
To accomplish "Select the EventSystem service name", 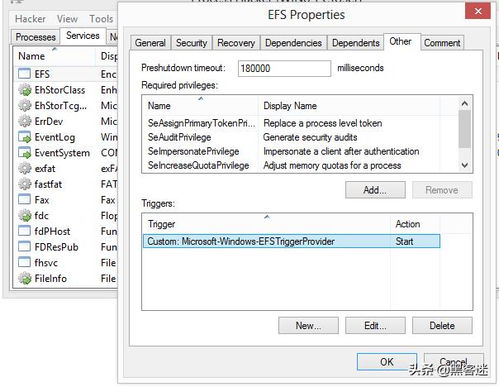I will click(x=62, y=153).
